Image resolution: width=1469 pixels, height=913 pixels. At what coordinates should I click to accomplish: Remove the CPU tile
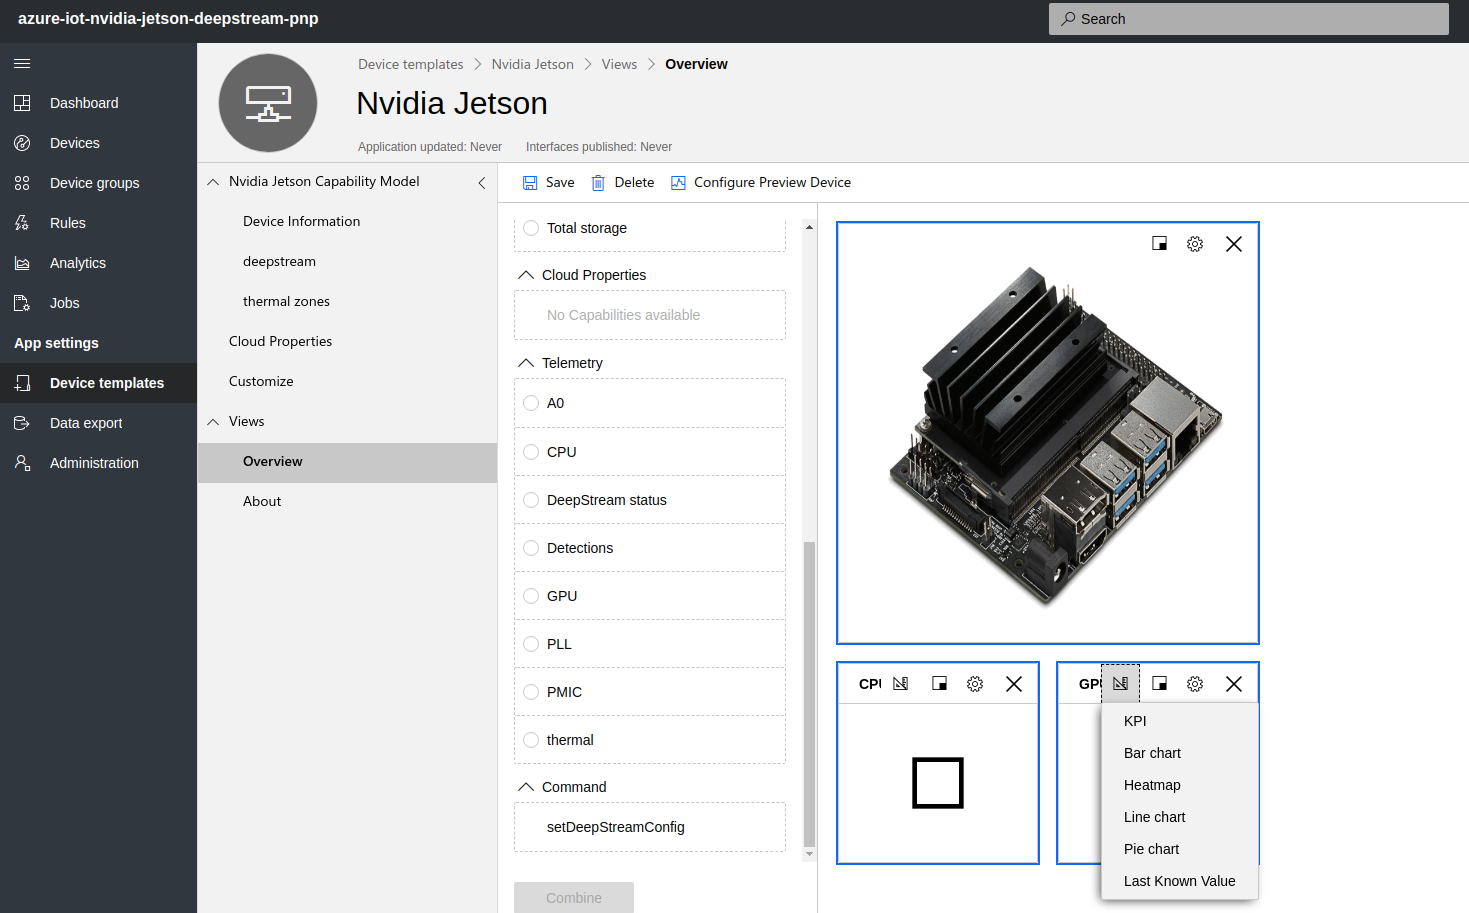(x=1014, y=684)
